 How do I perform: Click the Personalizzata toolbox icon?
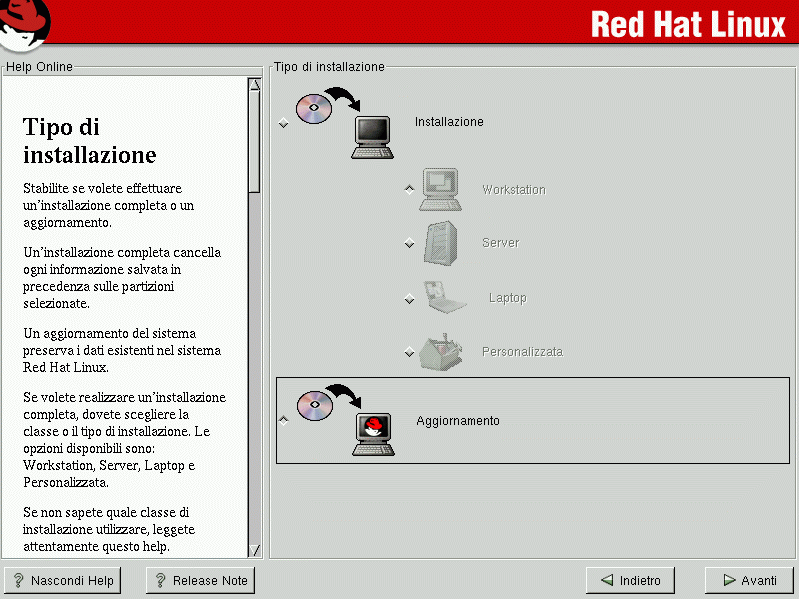440,352
